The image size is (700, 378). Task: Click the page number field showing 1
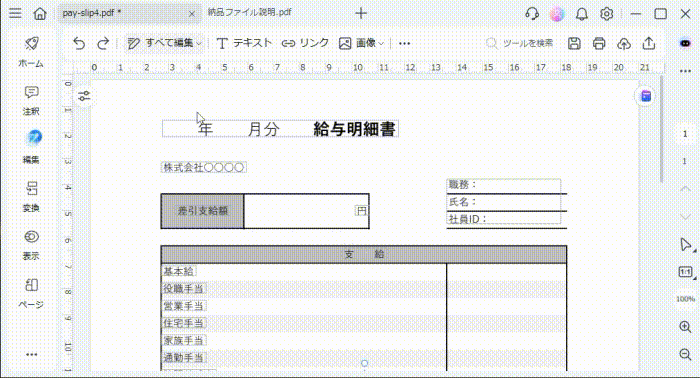[x=685, y=134]
